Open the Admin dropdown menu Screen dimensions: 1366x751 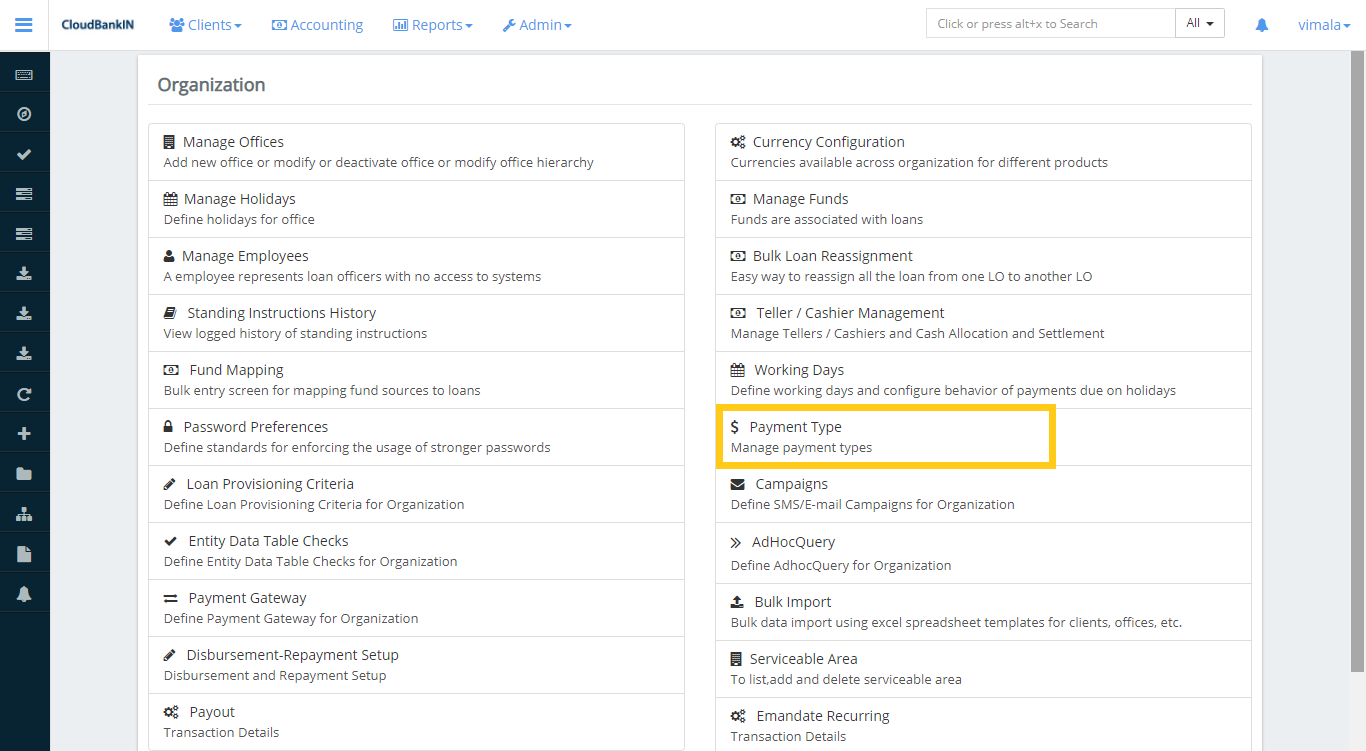click(537, 25)
